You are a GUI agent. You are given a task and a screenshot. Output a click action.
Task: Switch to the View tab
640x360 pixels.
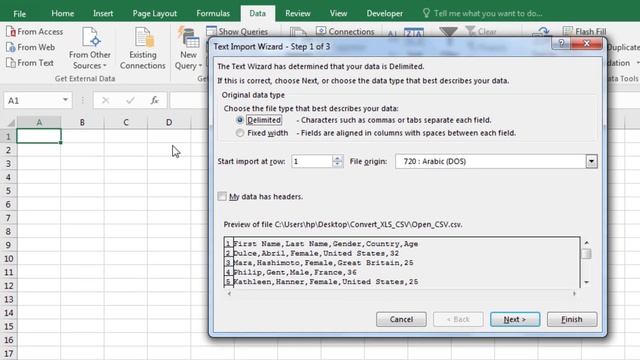[338, 13]
